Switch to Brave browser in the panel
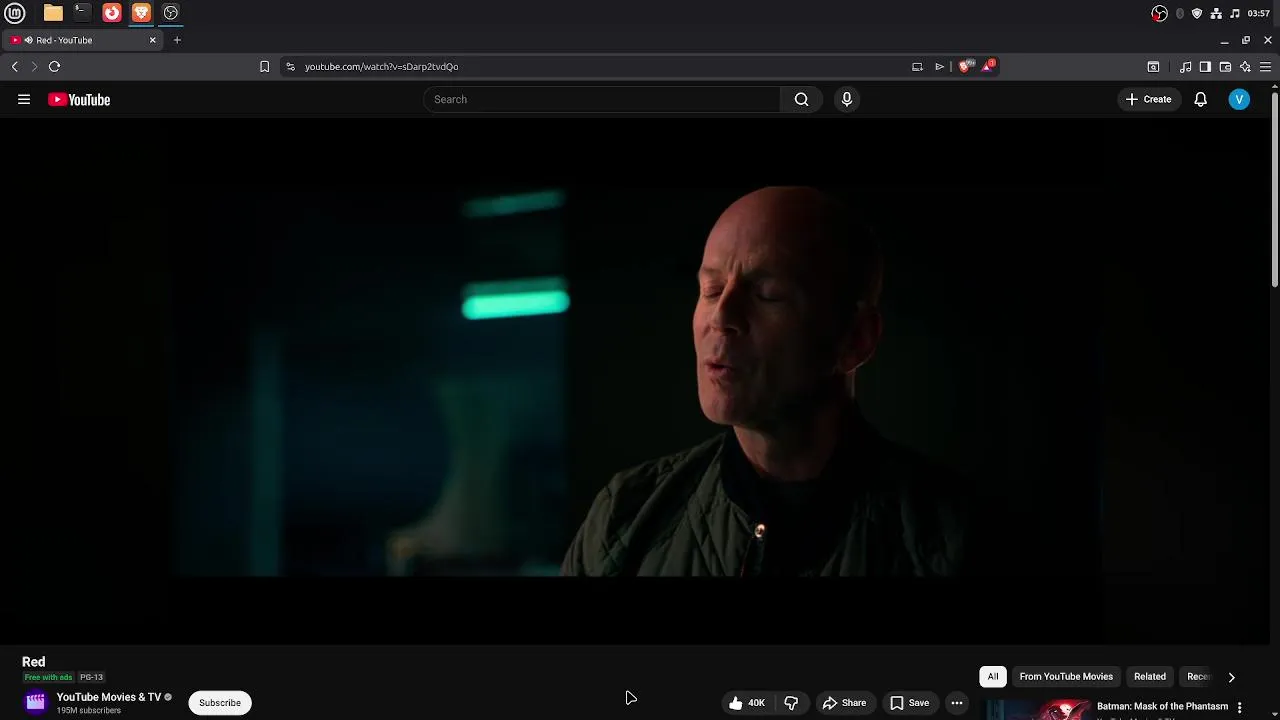Viewport: 1280px width, 720px height. 141,13
